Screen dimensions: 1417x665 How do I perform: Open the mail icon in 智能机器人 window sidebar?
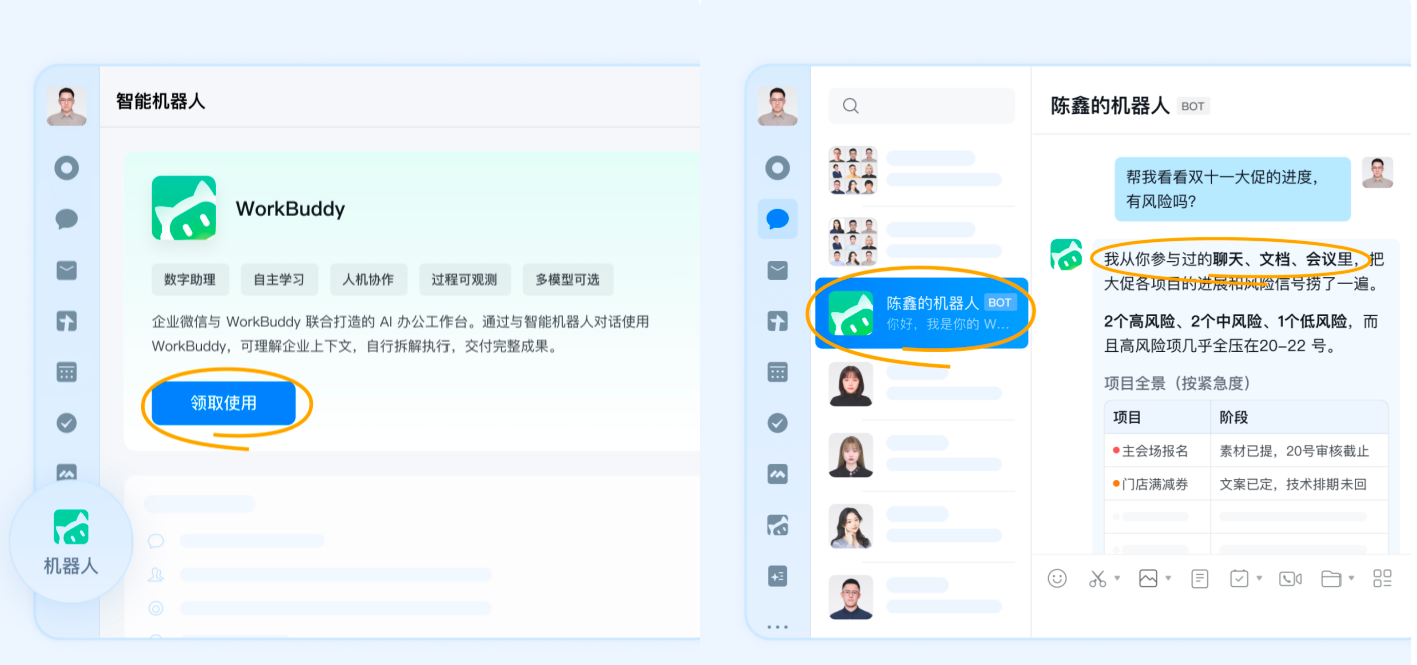(x=67, y=270)
